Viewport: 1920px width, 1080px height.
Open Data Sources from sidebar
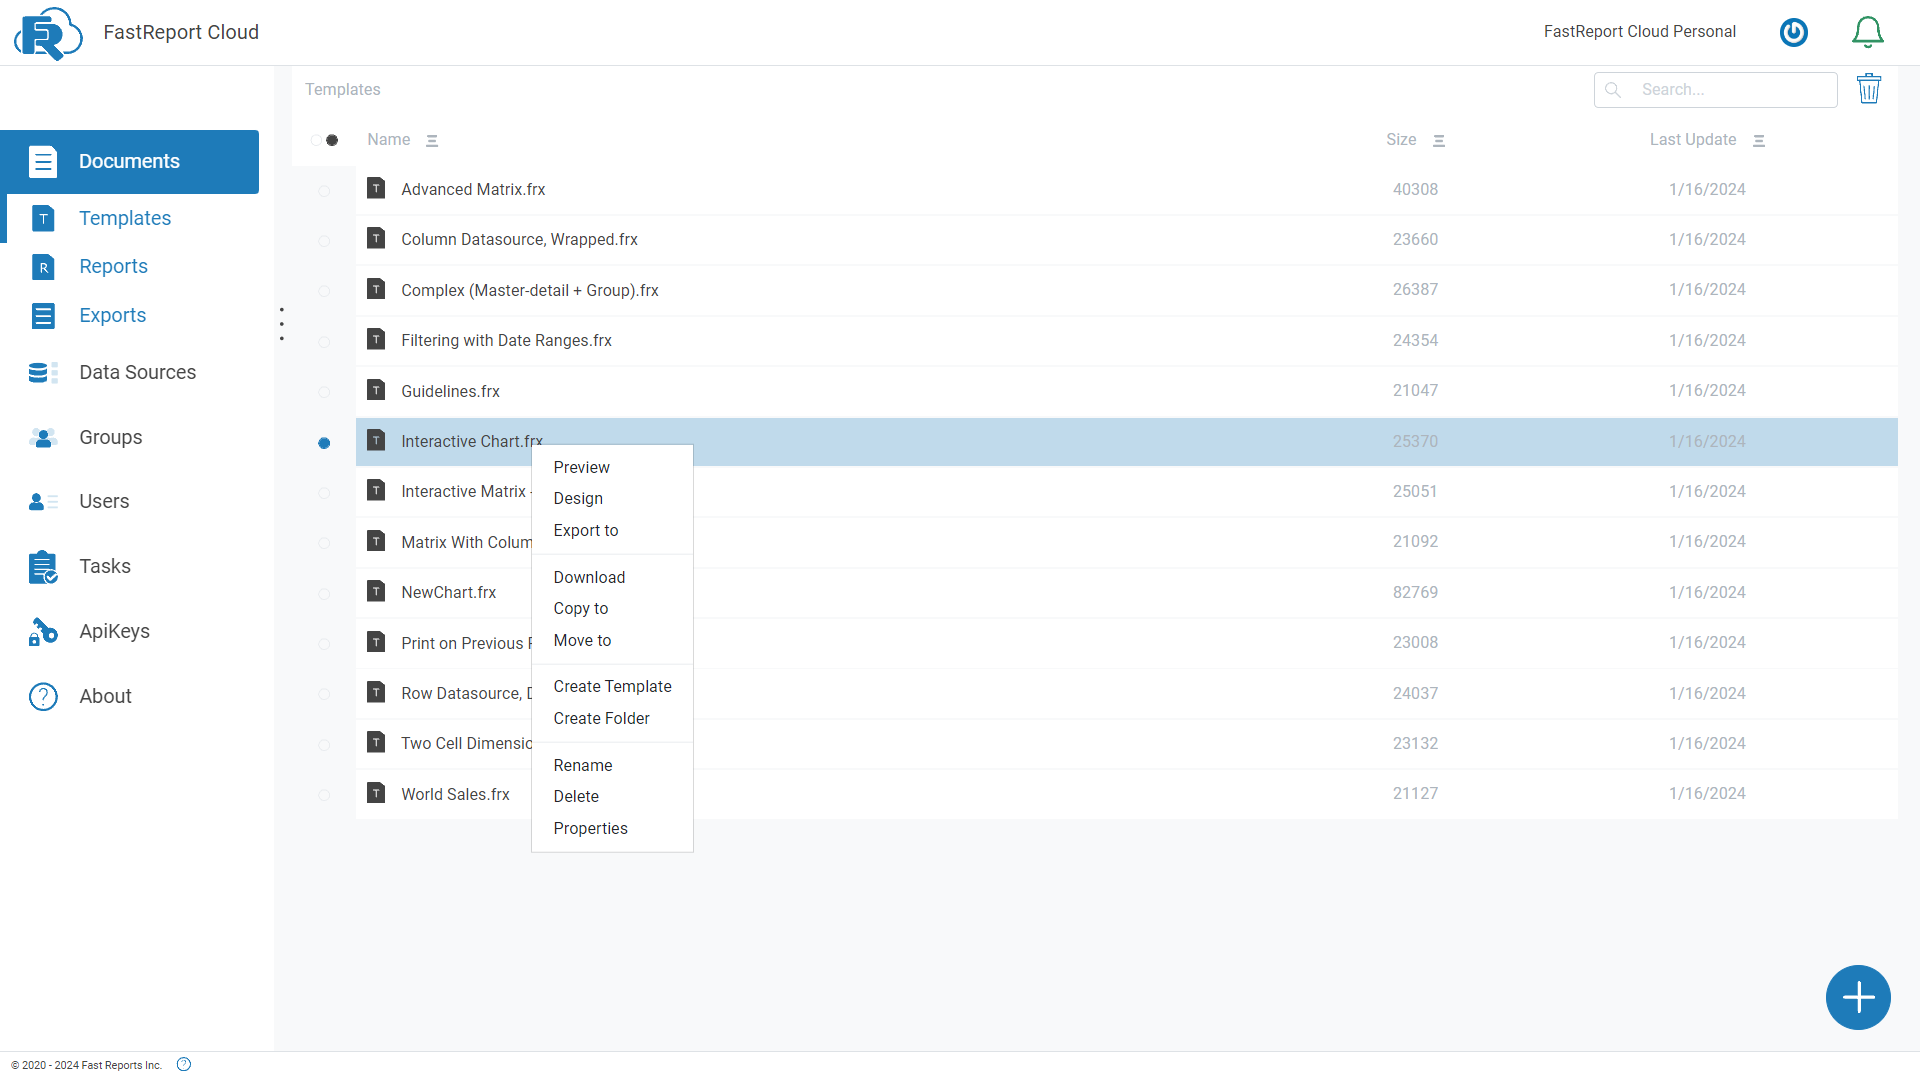(x=137, y=372)
